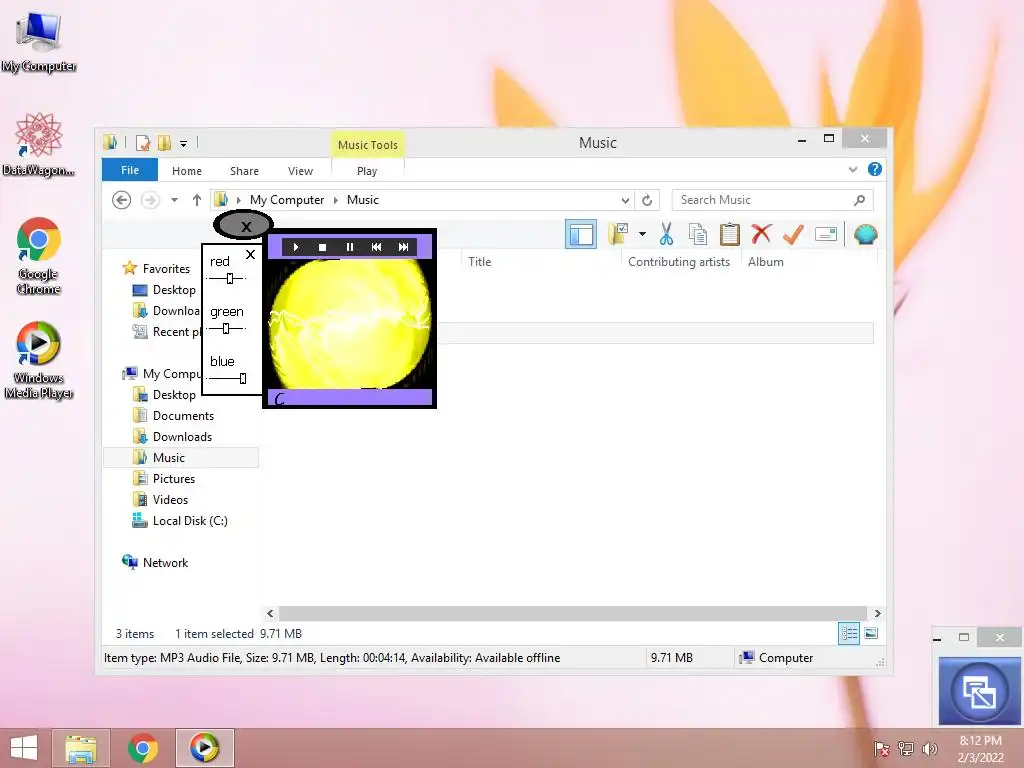This screenshot has height=768, width=1024.
Task: Click the Rename icon in the toolbar
Action: tap(826, 234)
